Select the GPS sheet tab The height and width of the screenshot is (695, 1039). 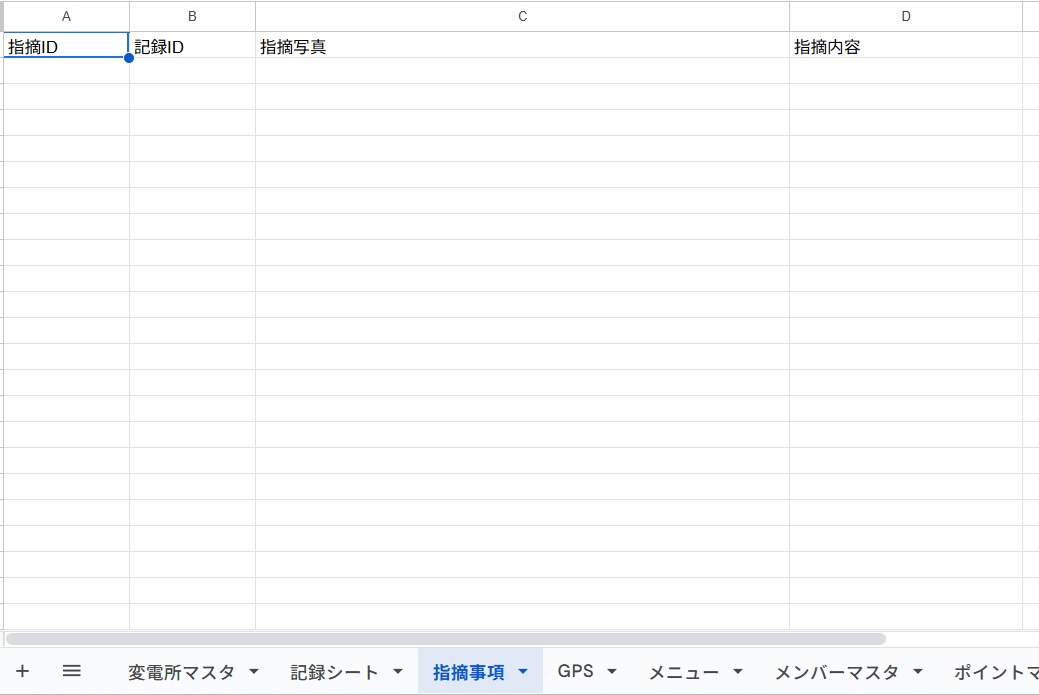point(575,672)
